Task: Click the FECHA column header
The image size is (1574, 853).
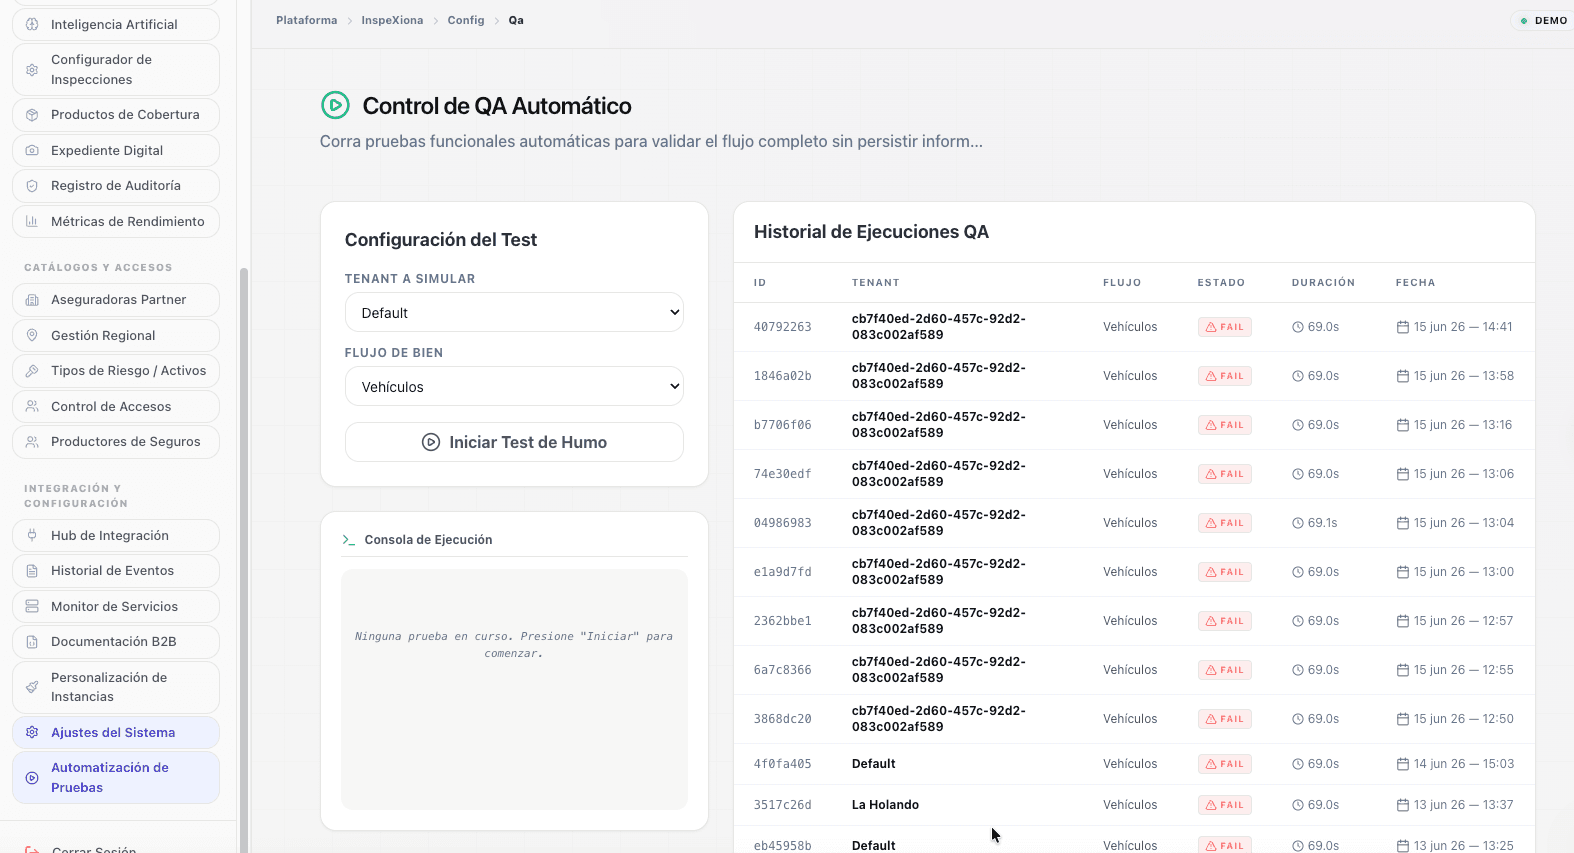Action: click(1416, 283)
